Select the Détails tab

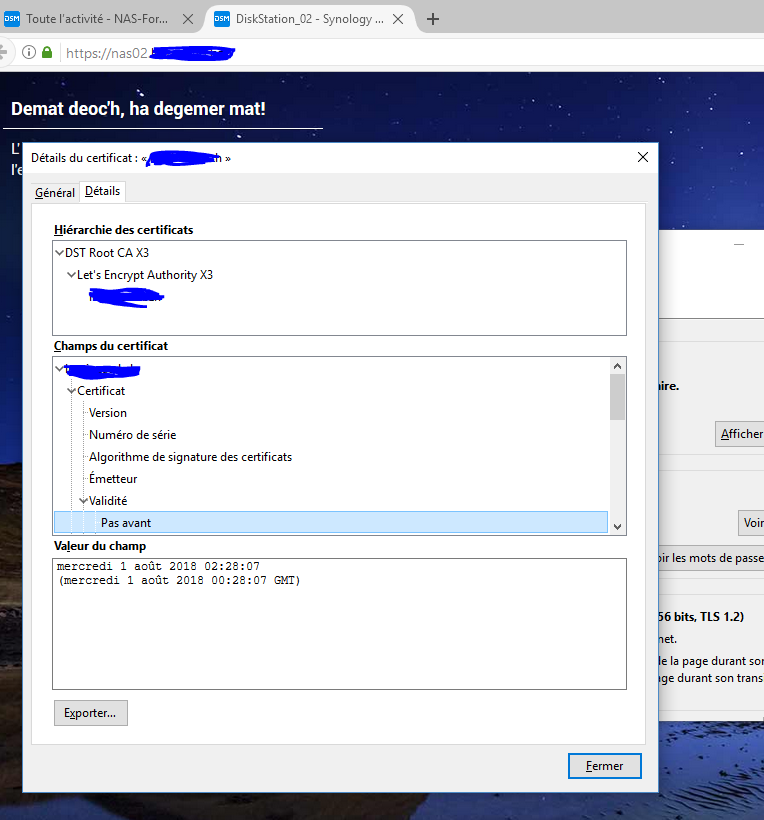pyautogui.click(x=102, y=191)
